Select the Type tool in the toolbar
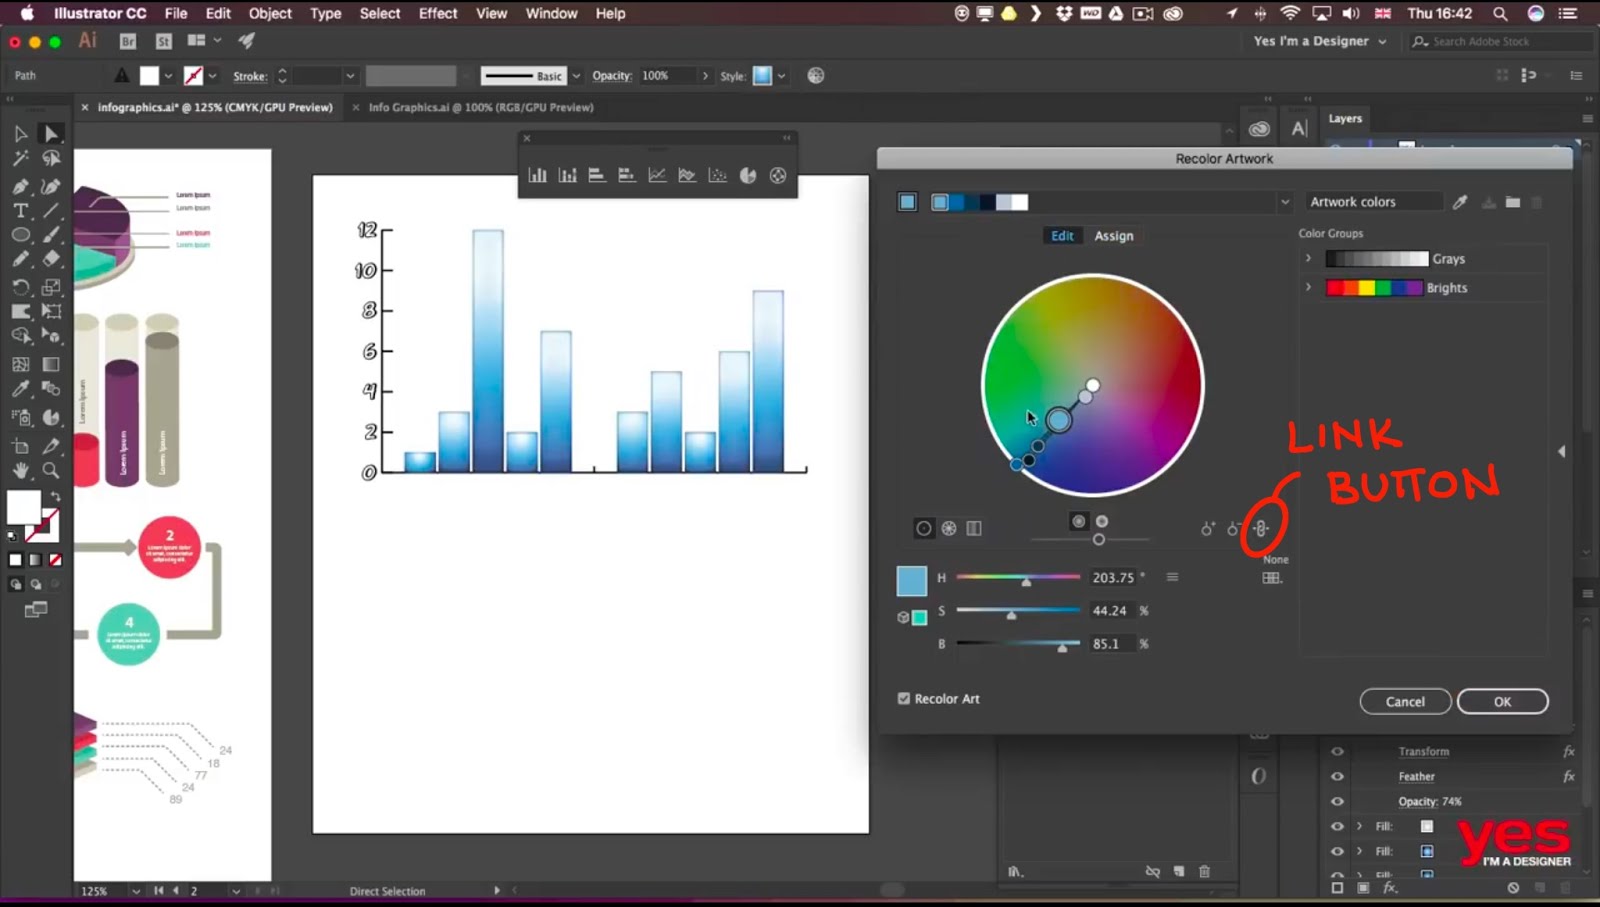 pyautogui.click(x=20, y=210)
